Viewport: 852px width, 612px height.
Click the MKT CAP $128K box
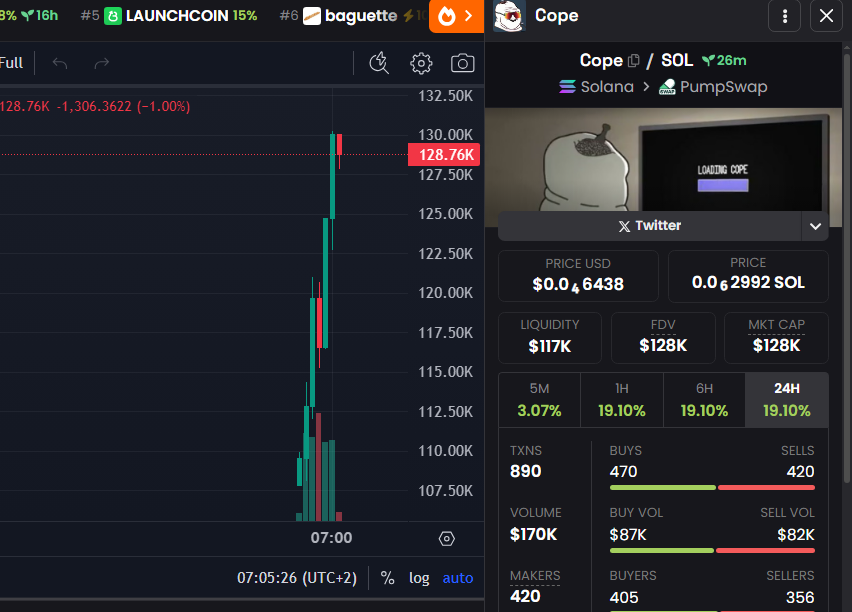(x=776, y=338)
